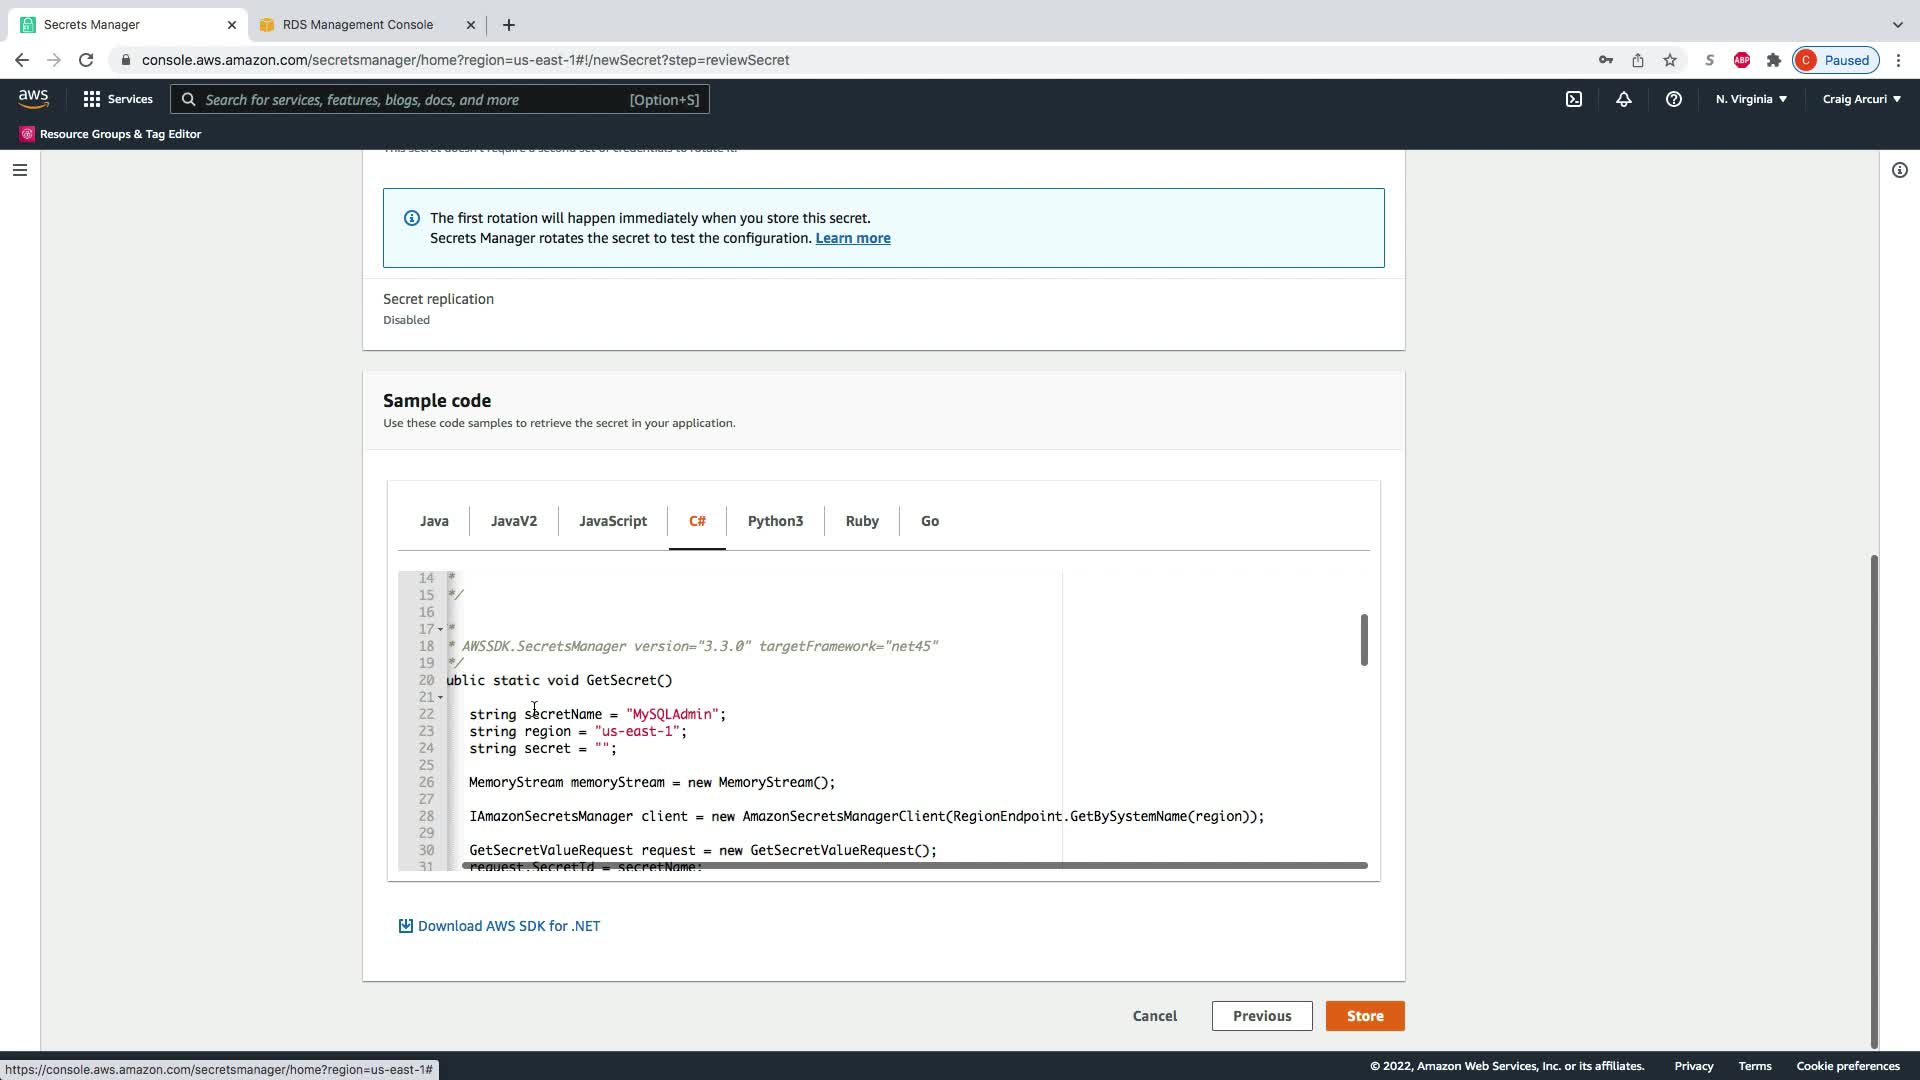The image size is (1920, 1080).
Task: Open the Chrome extensions puzzle icon
Action: click(1773, 60)
